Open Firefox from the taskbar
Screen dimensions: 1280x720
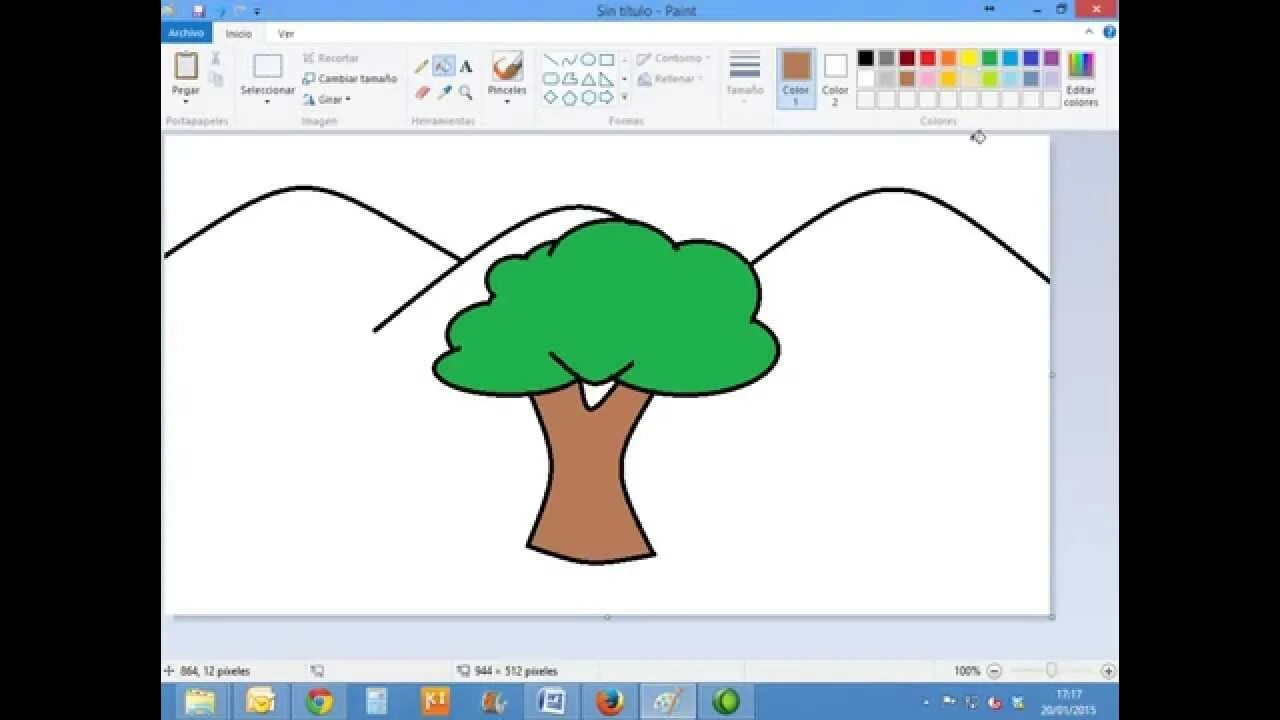tap(610, 702)
